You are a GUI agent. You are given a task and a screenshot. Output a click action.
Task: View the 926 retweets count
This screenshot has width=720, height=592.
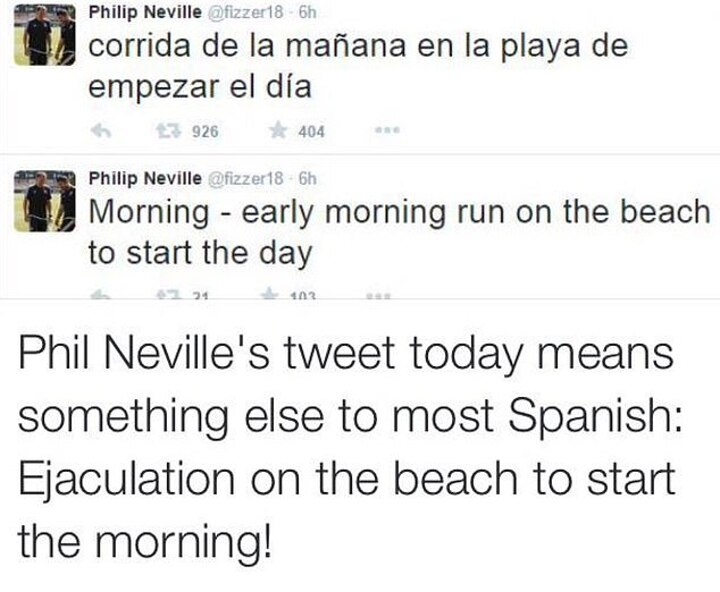coord(192,130)
